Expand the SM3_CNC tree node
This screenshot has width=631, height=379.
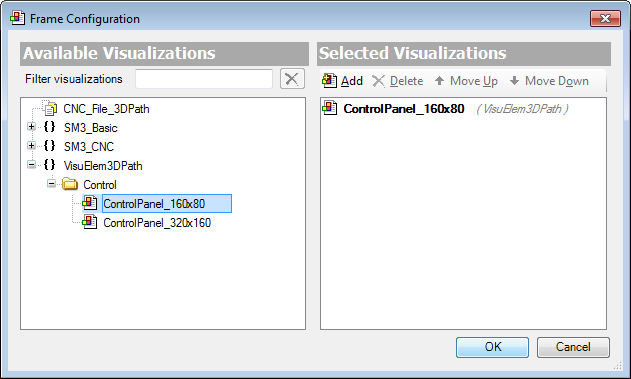point(31,146)
